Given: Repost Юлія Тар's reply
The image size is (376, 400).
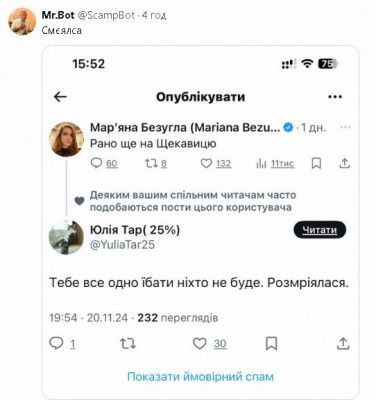Looking at the screenshot, I should click(128, 344).
